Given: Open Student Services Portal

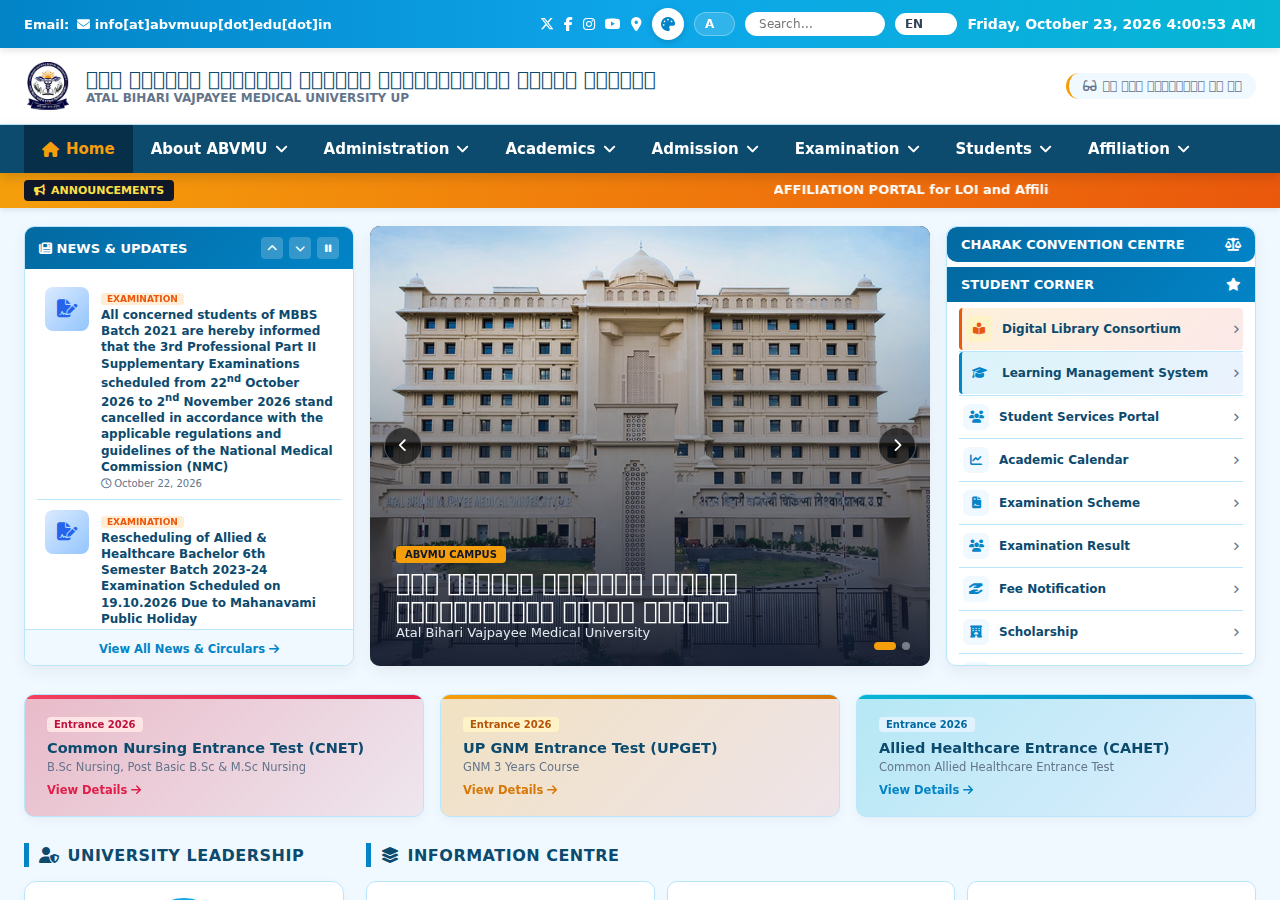Looking at the screenshot, I should coord(1101,417).
